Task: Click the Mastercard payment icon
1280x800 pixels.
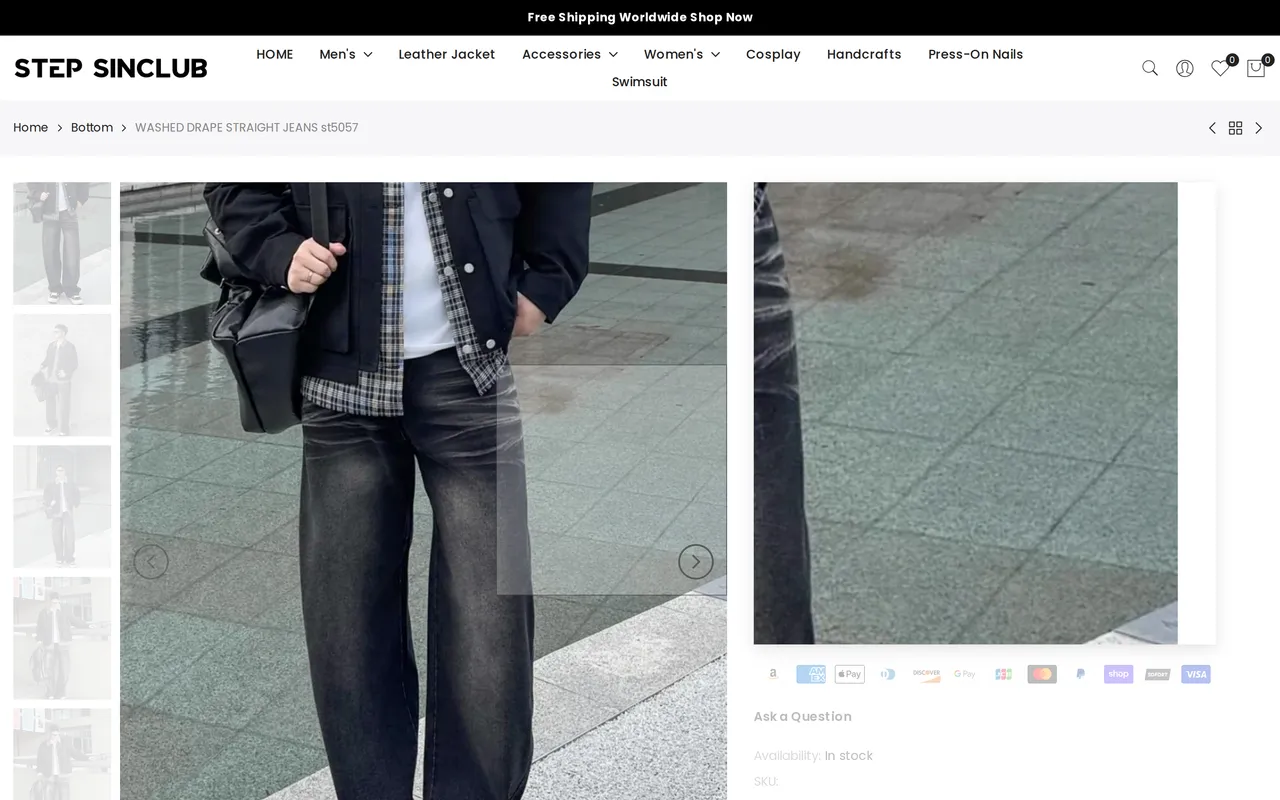Action: click(x=1042, y=674)
